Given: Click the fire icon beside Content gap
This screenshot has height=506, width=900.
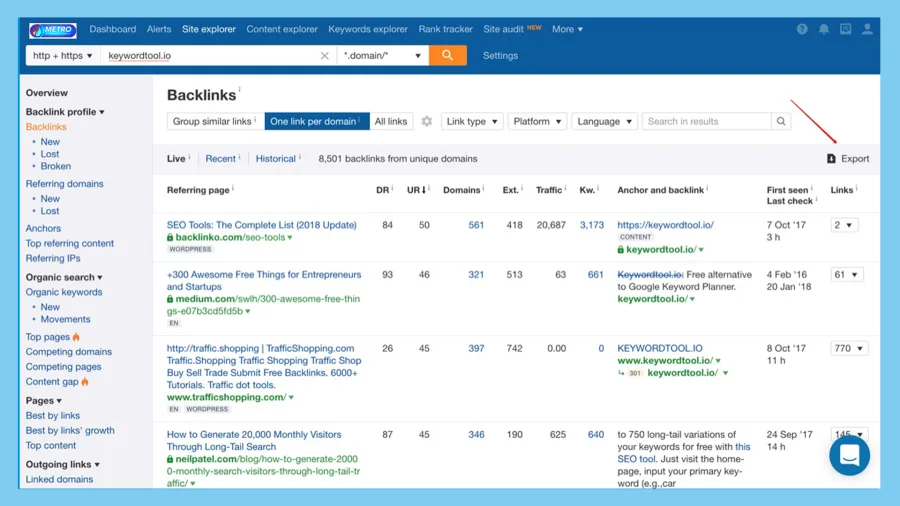Looking at the screenshot, I should tap(85, 382).
